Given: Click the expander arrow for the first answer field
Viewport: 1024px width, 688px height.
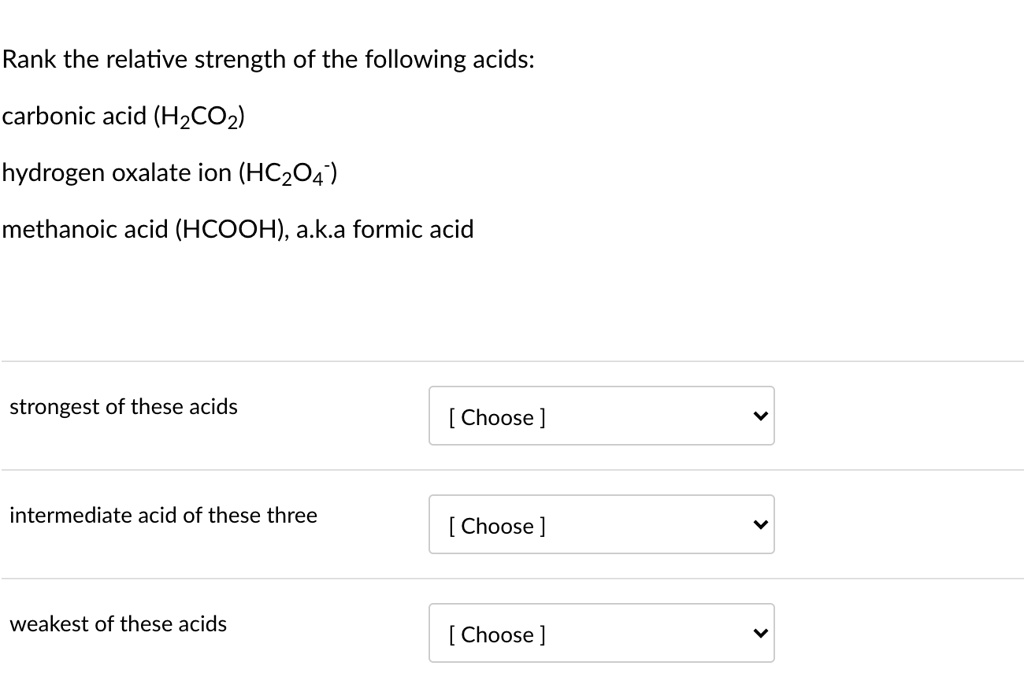Looking at the screenshot, I should point(761,415).
